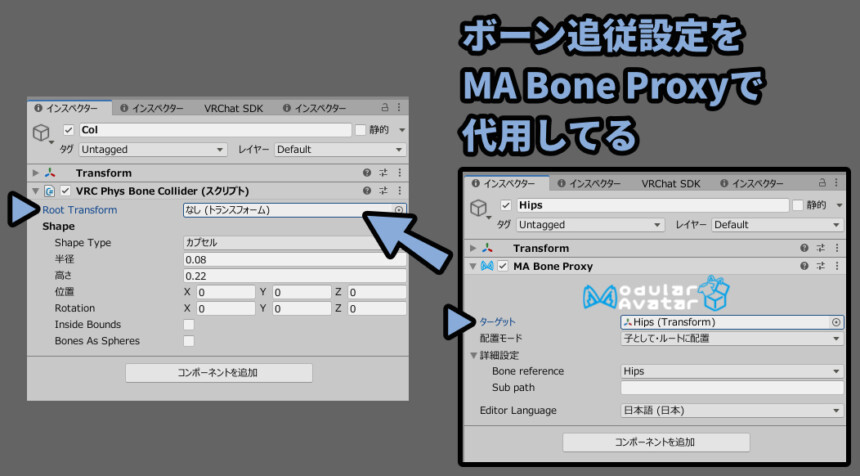860x476 pixels.
Task: Enable Bones As Spheres checkbox
Action: (x=189, y=341)
